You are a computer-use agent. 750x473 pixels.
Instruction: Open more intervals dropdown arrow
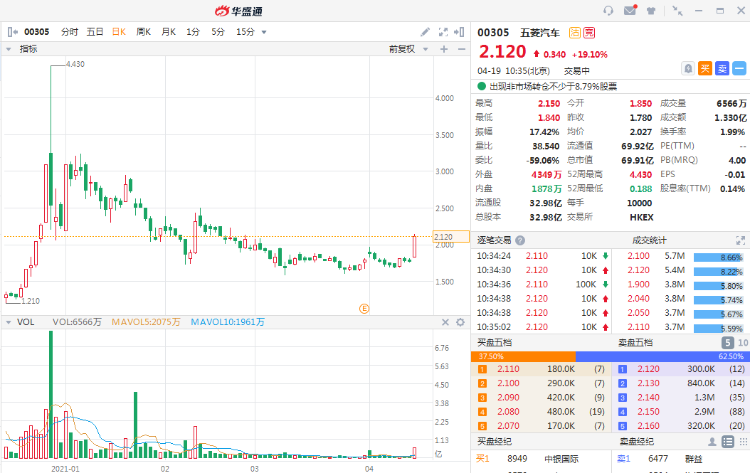click(x=264, y=33)
